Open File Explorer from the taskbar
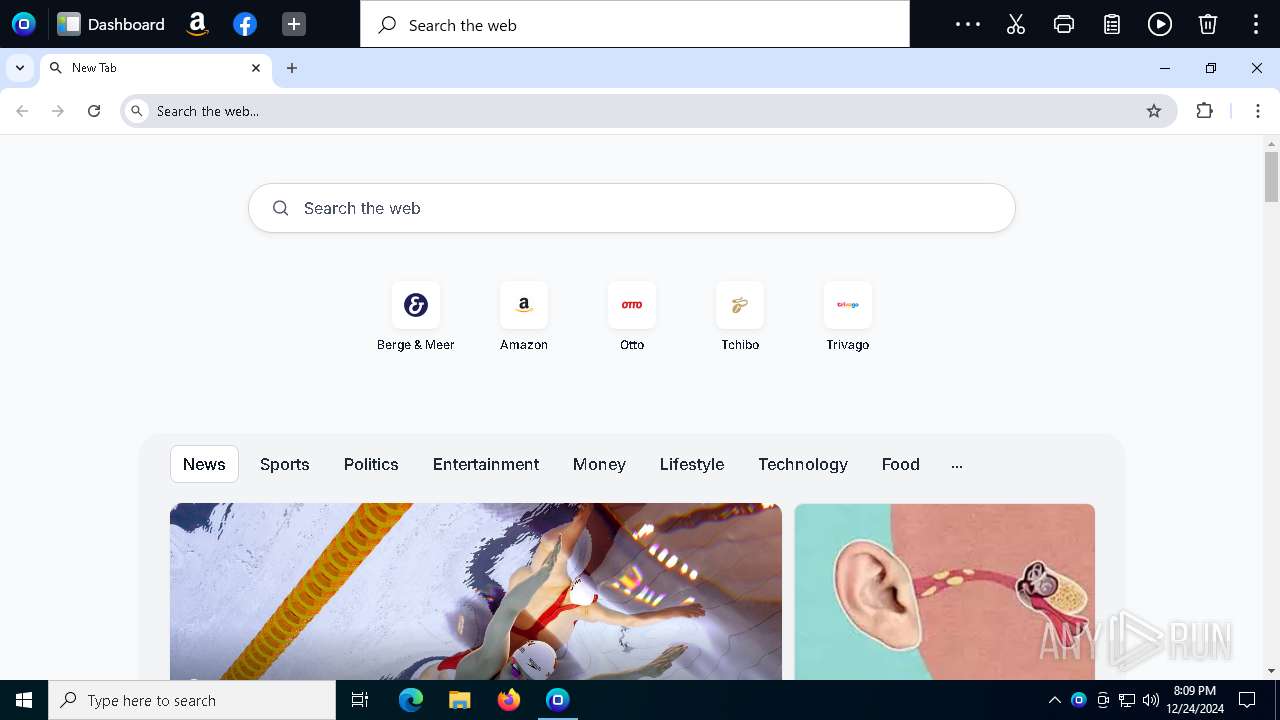The image size is (1280, 720). pyautogui.click(x=460, y=700)
